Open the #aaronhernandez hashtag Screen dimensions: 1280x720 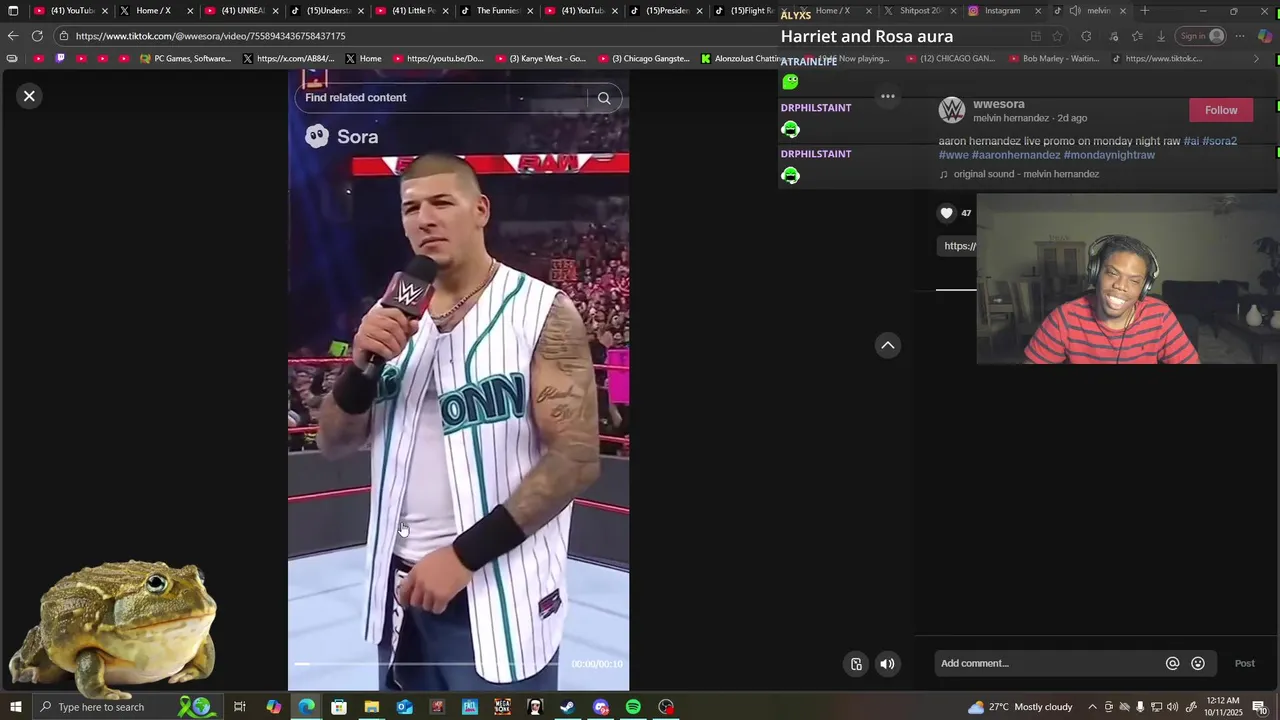pos(1016,155)
